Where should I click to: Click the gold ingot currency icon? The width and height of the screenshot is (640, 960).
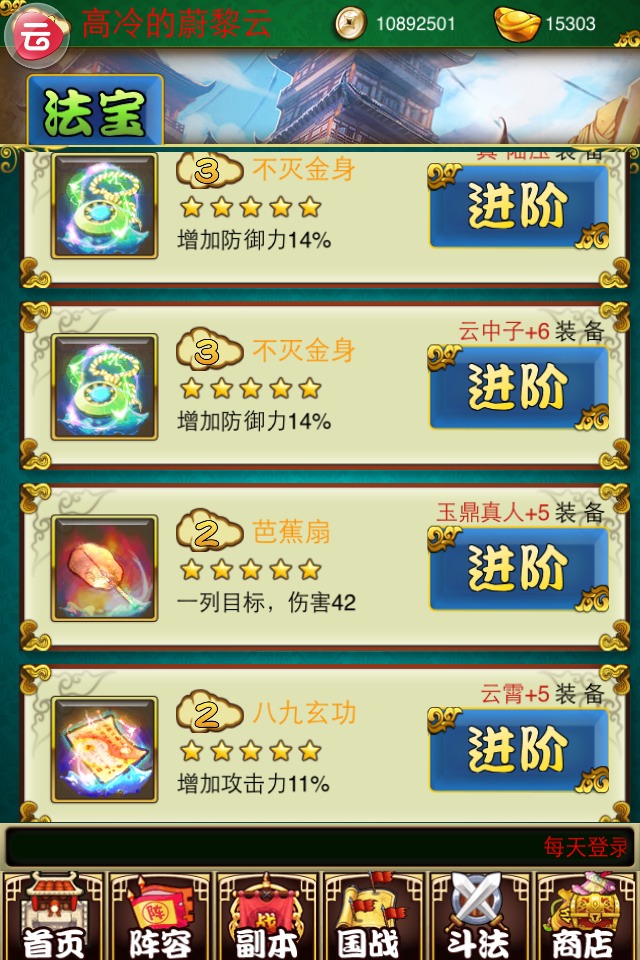518,24
